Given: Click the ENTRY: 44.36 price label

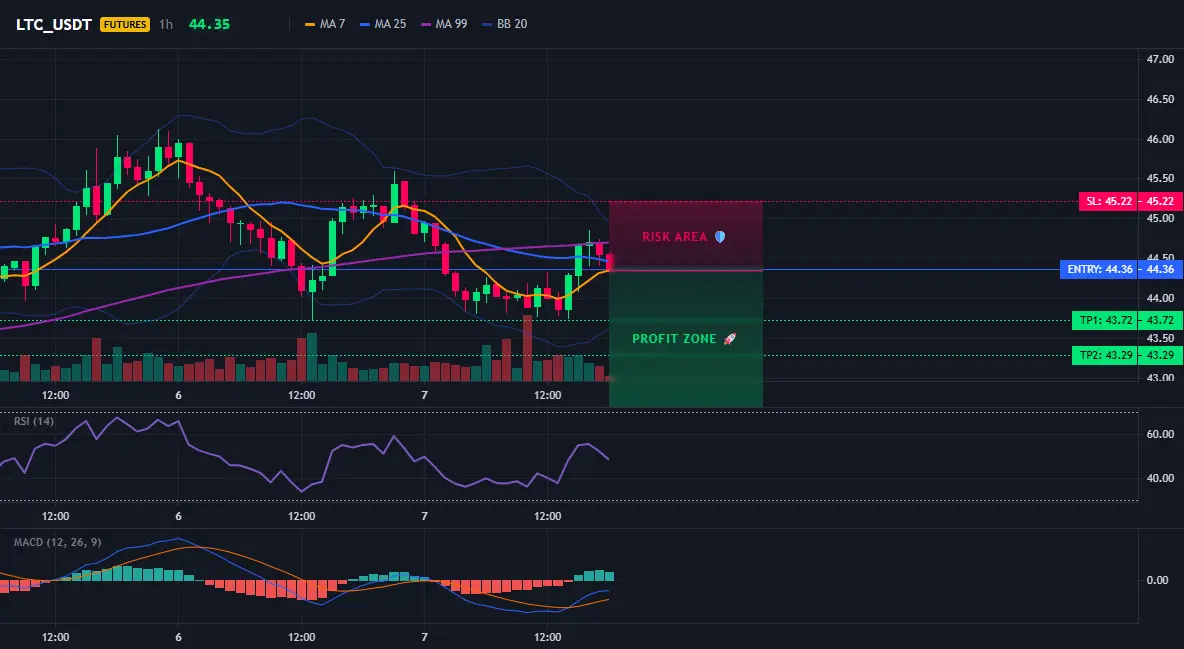Looking at the screenshot, I should 1099,269.
